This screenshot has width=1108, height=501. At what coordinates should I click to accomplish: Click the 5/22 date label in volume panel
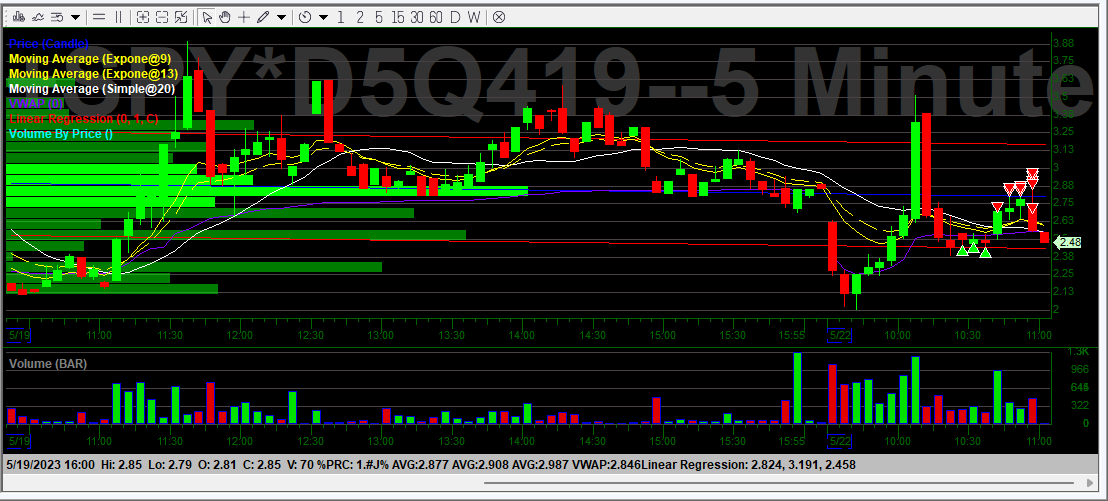click(x=841, y=441)
